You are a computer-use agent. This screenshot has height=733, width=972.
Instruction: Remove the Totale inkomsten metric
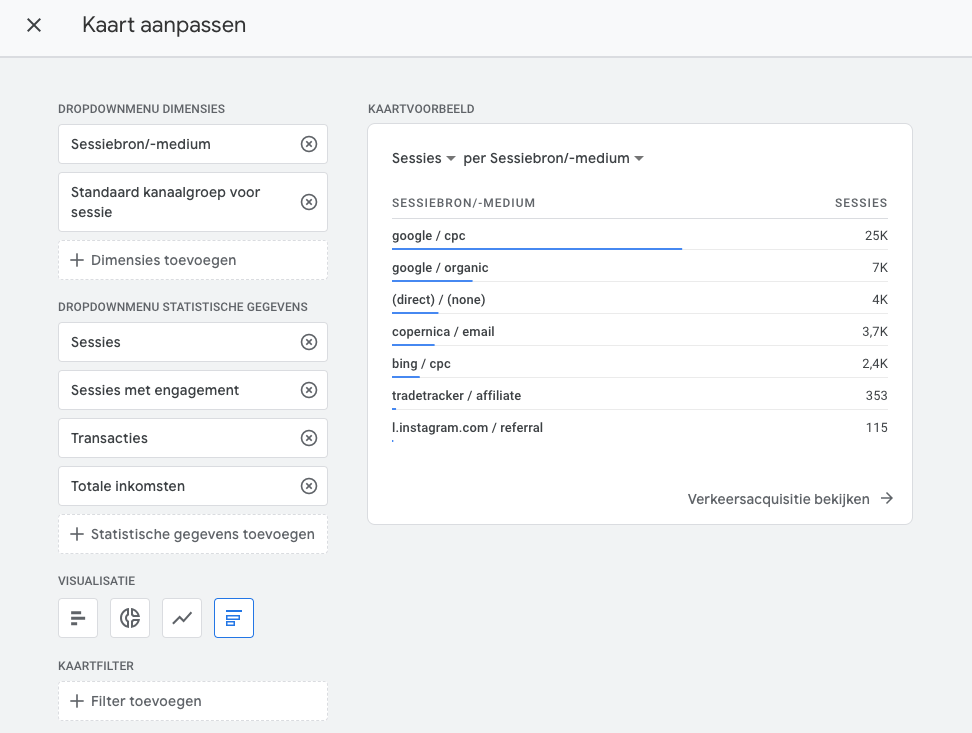(x=309, y=486)
